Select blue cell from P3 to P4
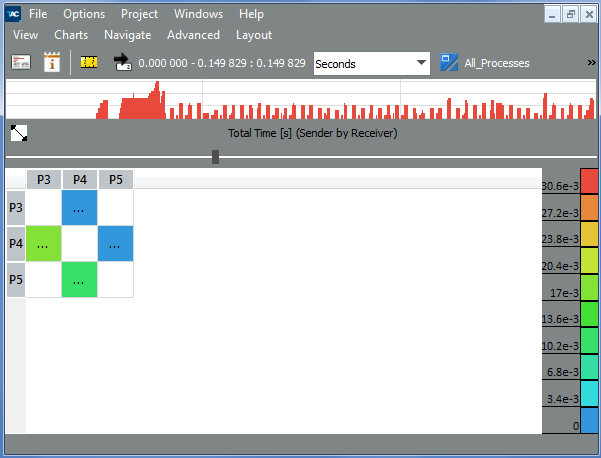This screenshot has width=601, height=458. [79, 208]
